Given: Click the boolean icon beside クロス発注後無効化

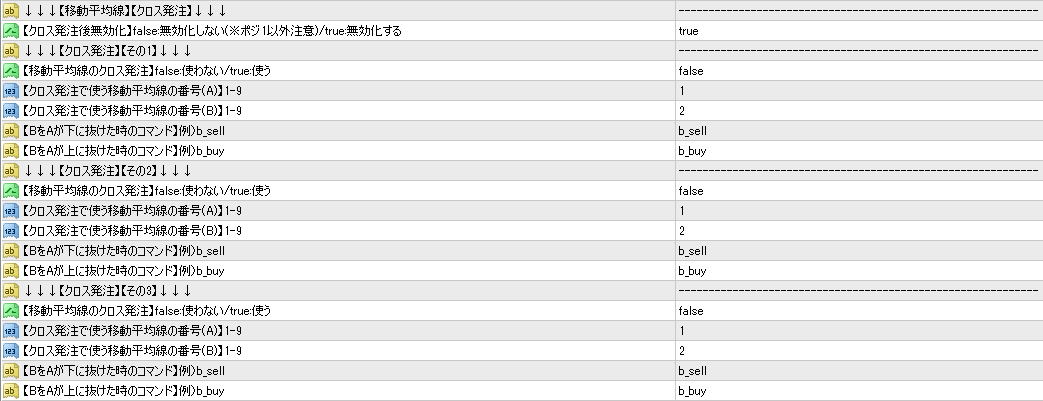Looking at the screenshot, I should [x=10, y=31].
